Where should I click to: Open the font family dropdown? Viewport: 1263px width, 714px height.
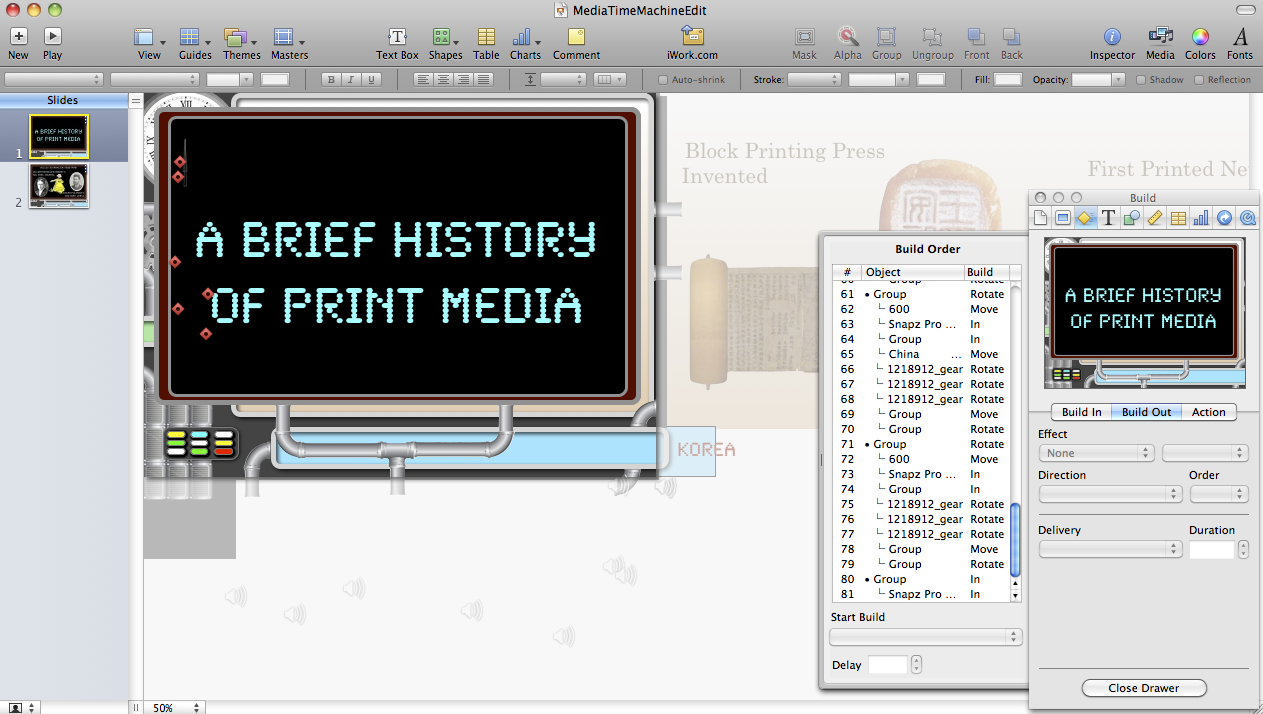[x=54, y=80]
